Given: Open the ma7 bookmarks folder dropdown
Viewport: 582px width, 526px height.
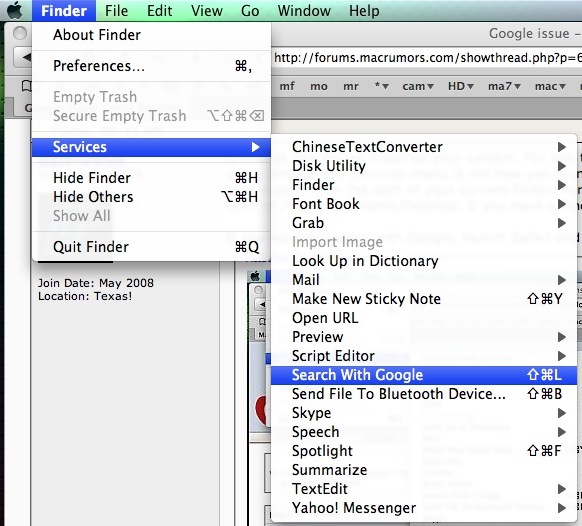Looking at the screenshot, I should (x=504, y=86).
